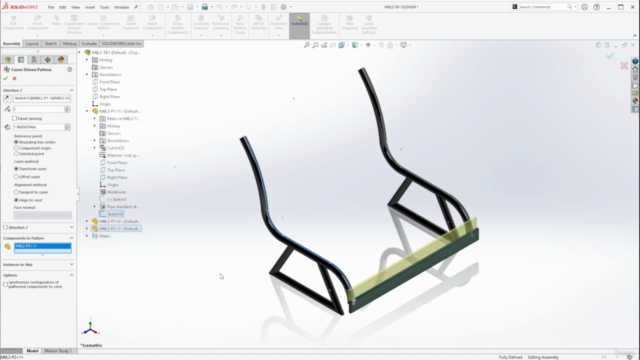Click the Zoom to Fit magnifier icon
The image size is (640, 360).
(x=307, y=45)
